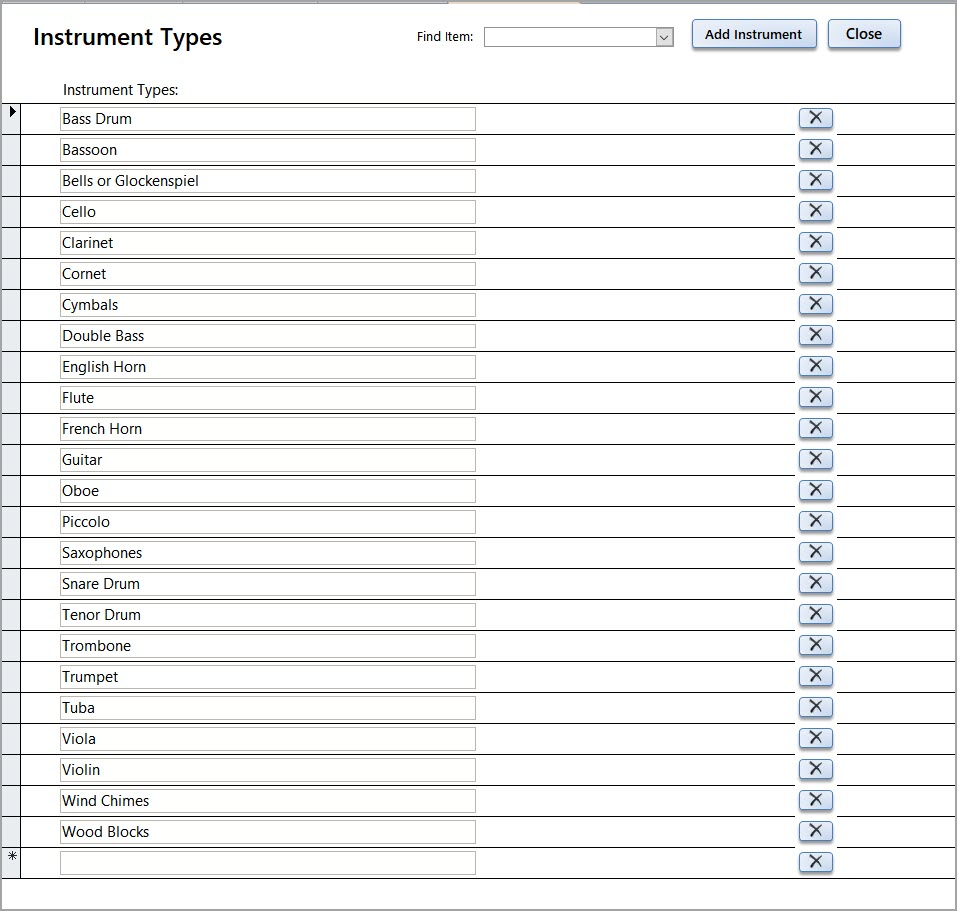Click the X button next to Violin
This screenshot has height=911, width=957.
[815, 769]
